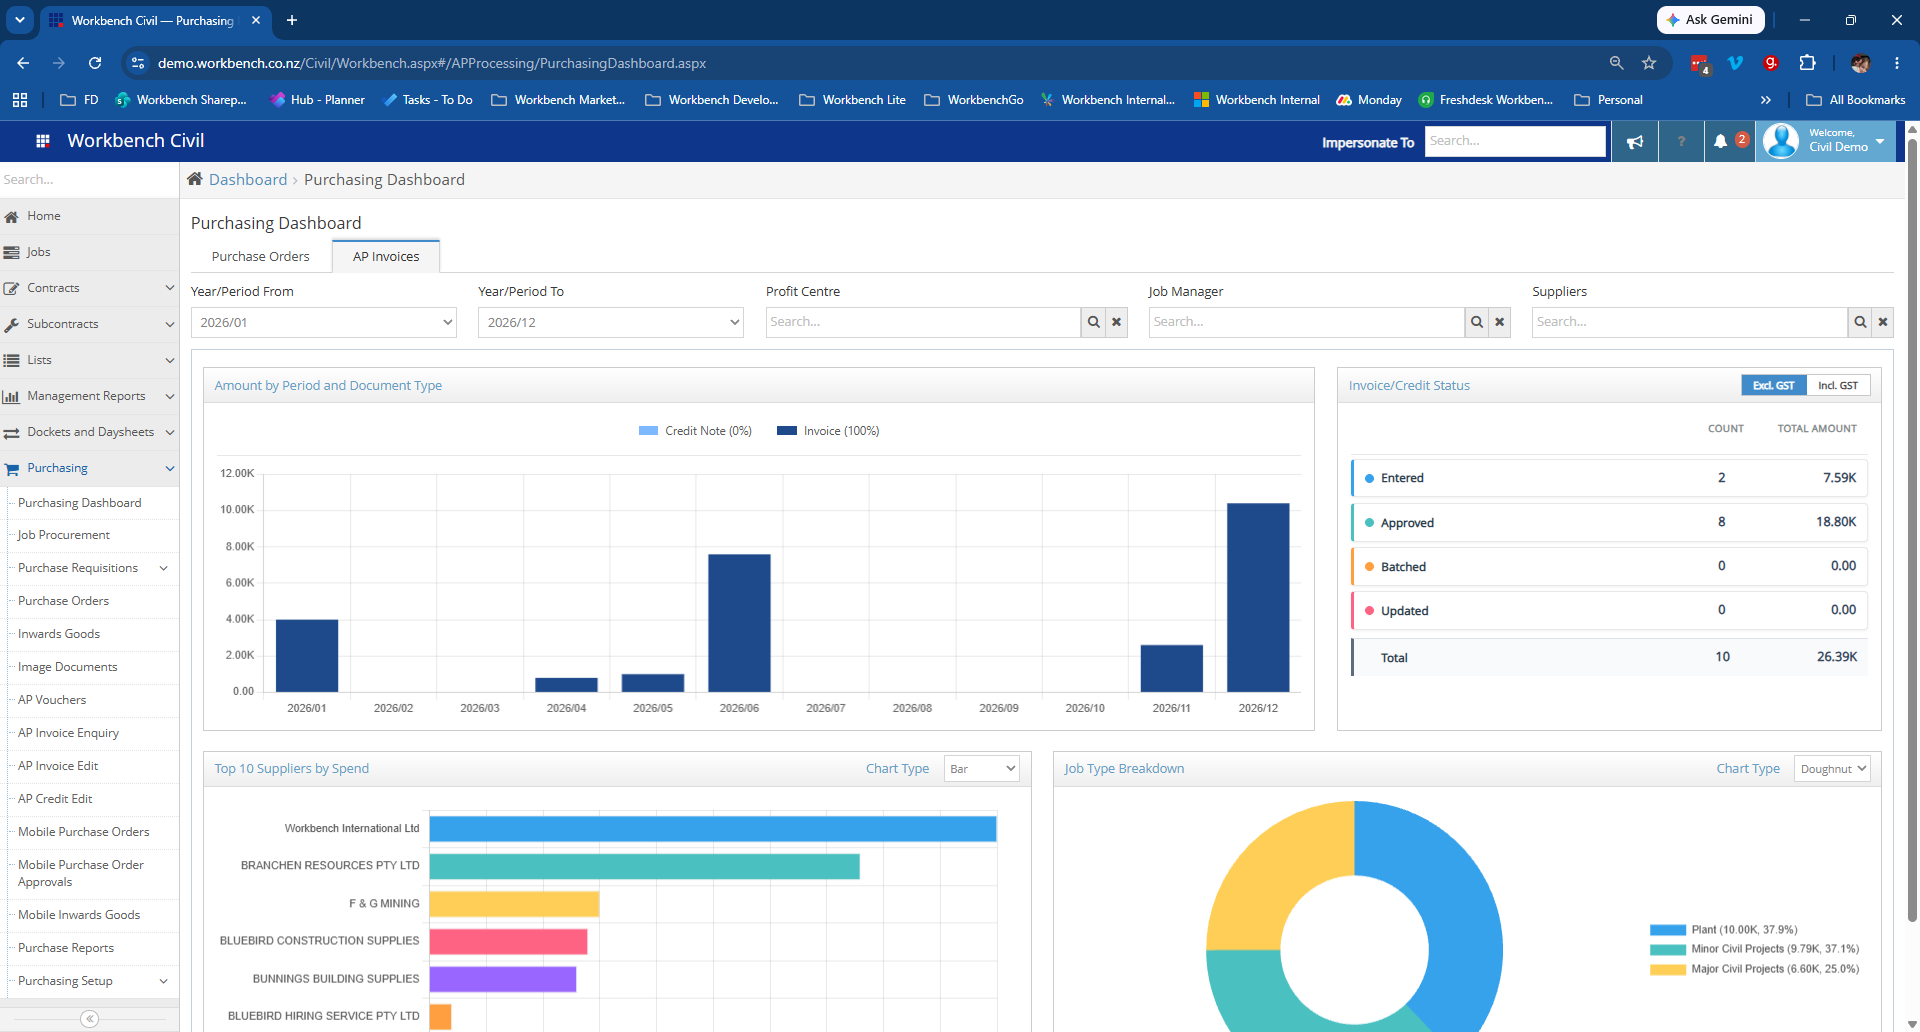This screenshot has height=1032, width=1920.
Task: Open the tab search dropdown arrow
Action: tap(19, 20)
